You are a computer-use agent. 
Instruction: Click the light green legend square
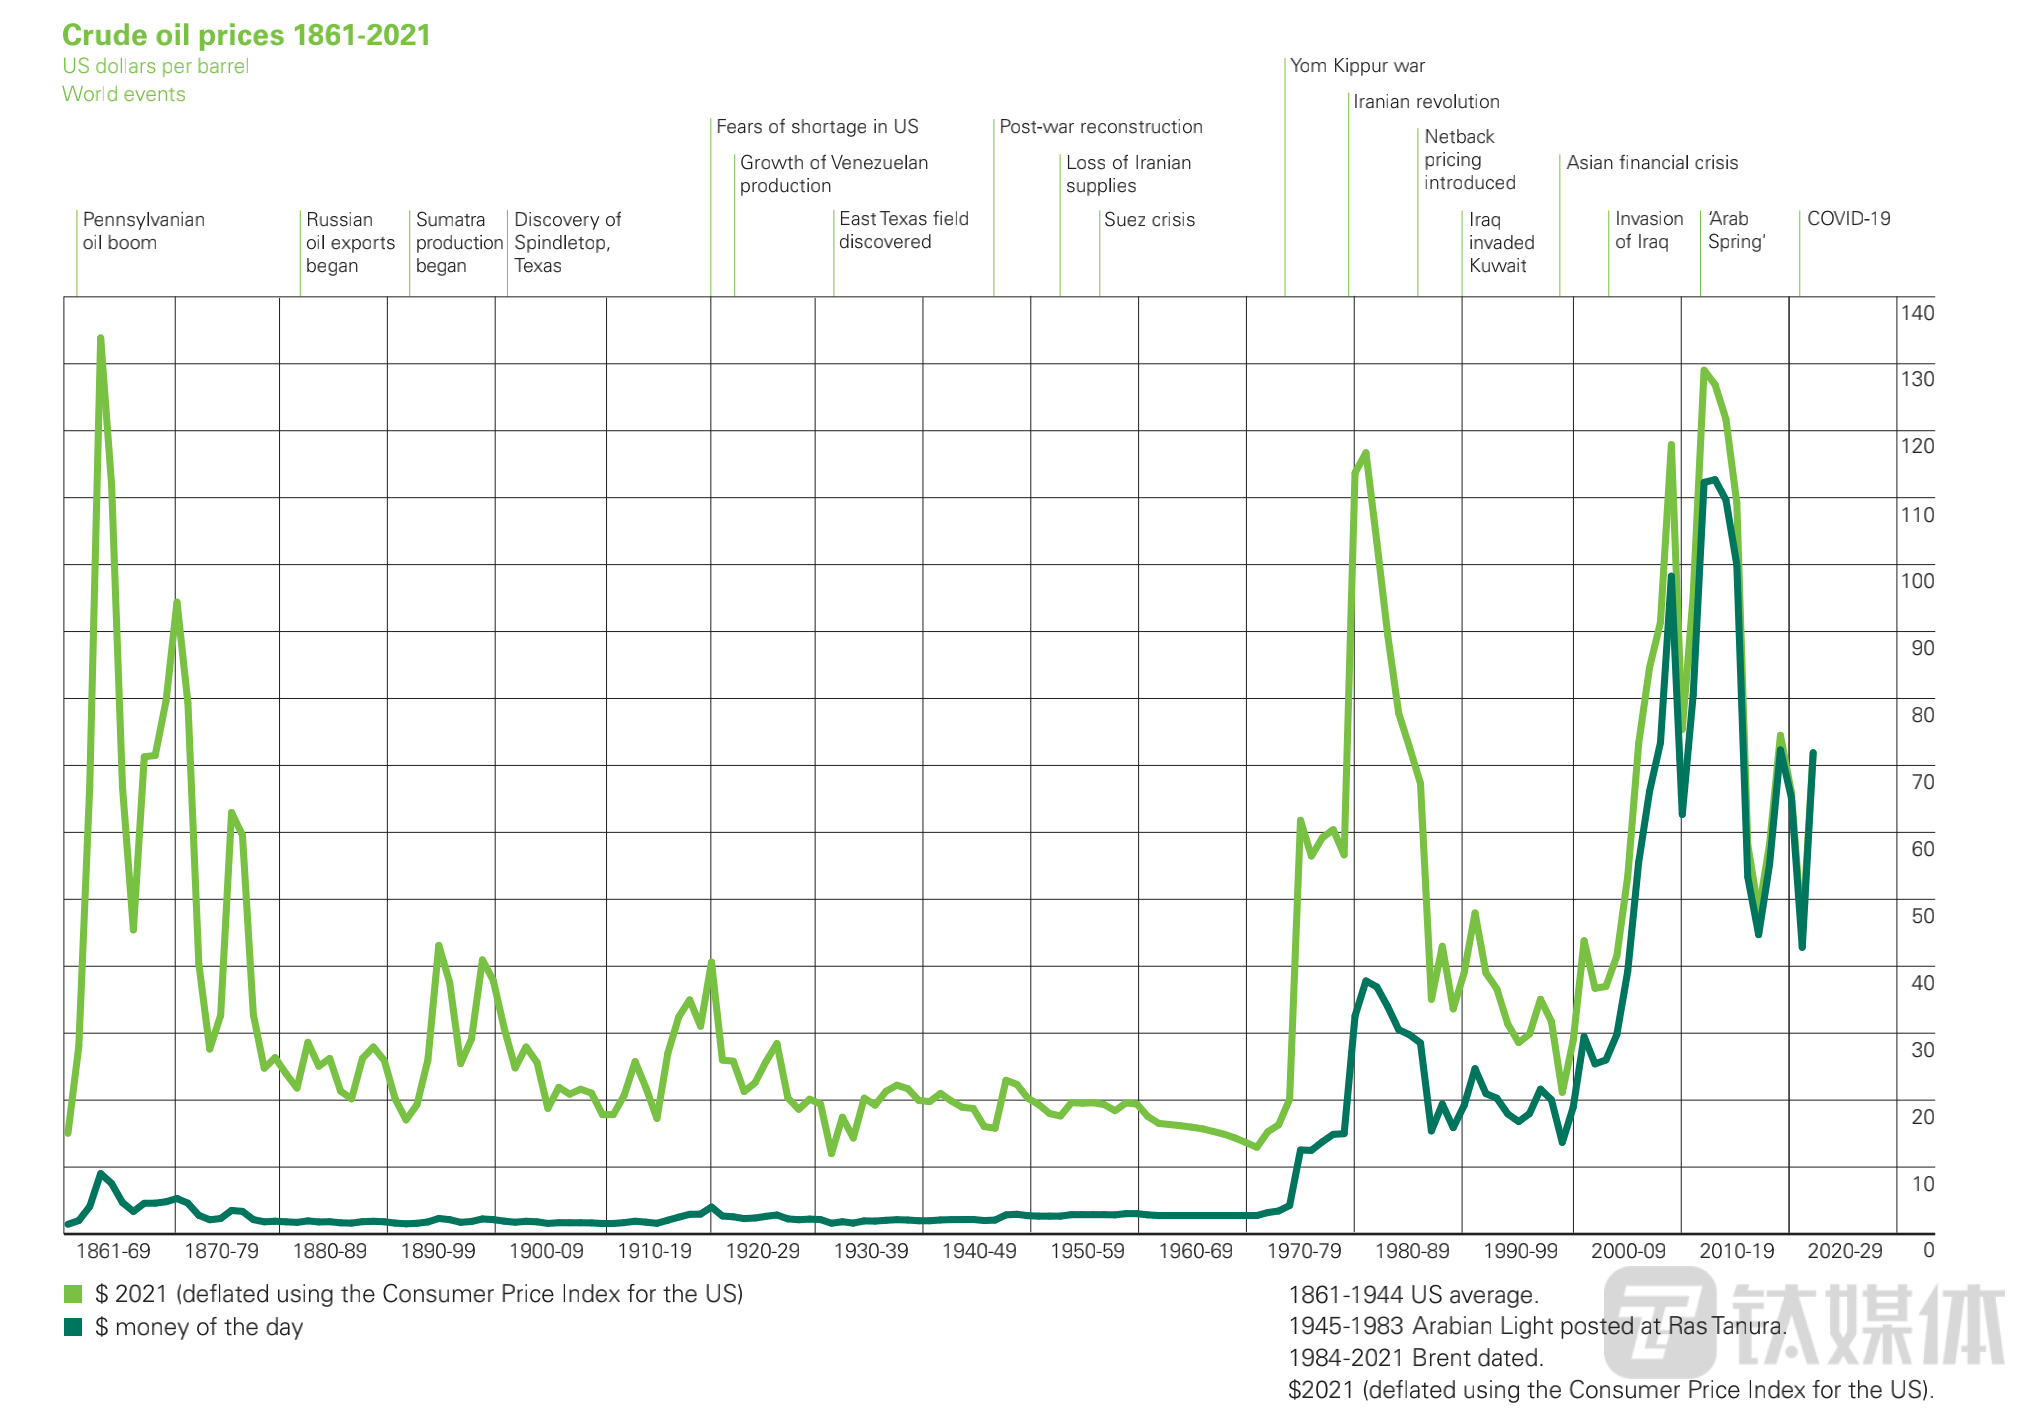72,1294
